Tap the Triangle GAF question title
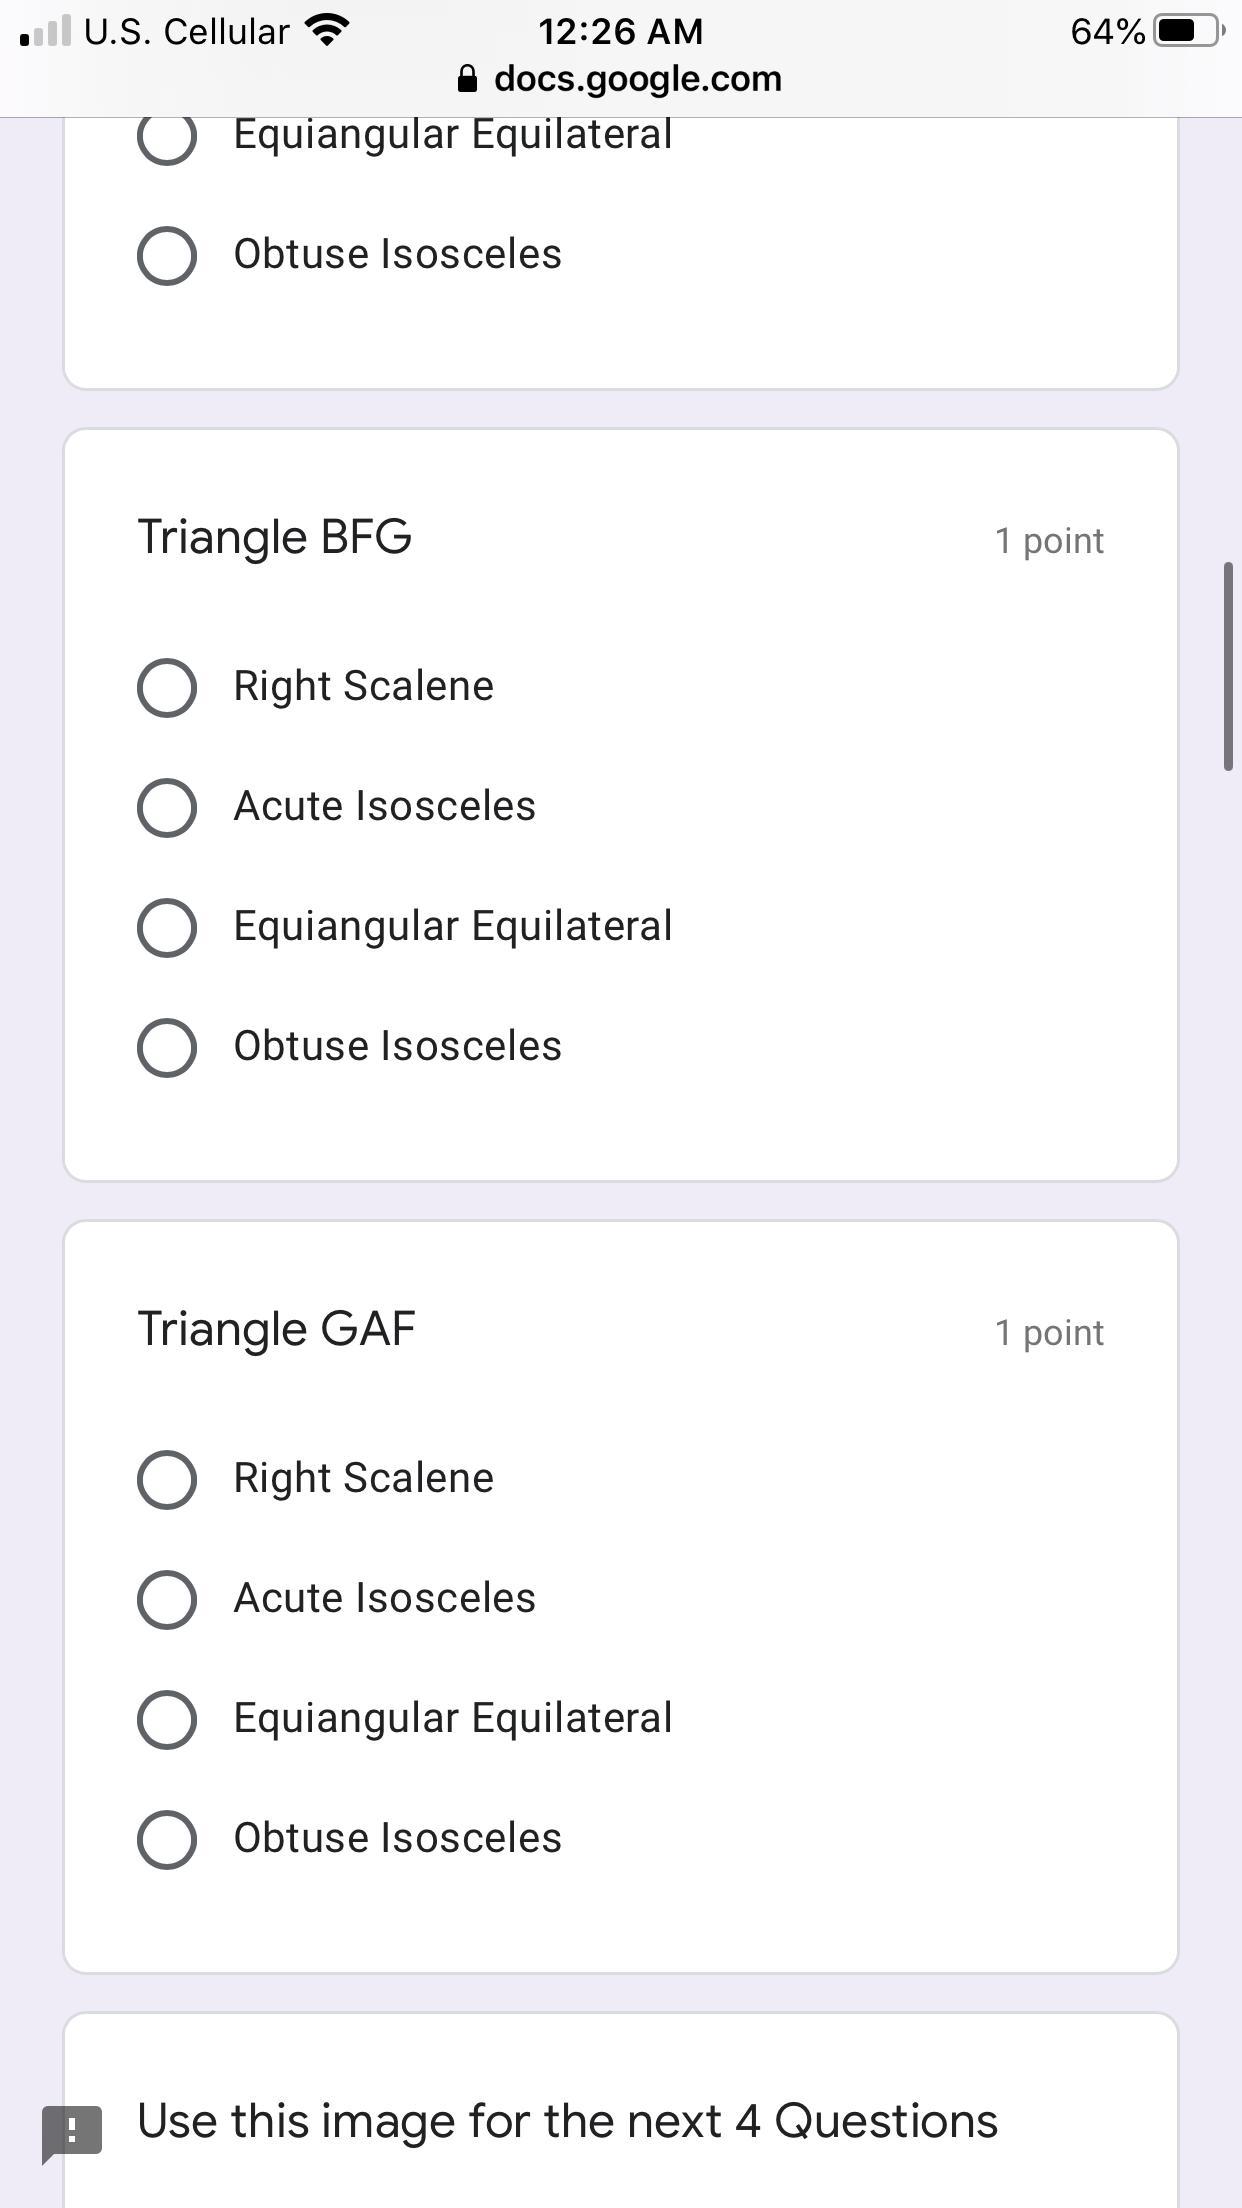The width and height of the screenshot is (1242, 2208). click(277, 1329)
